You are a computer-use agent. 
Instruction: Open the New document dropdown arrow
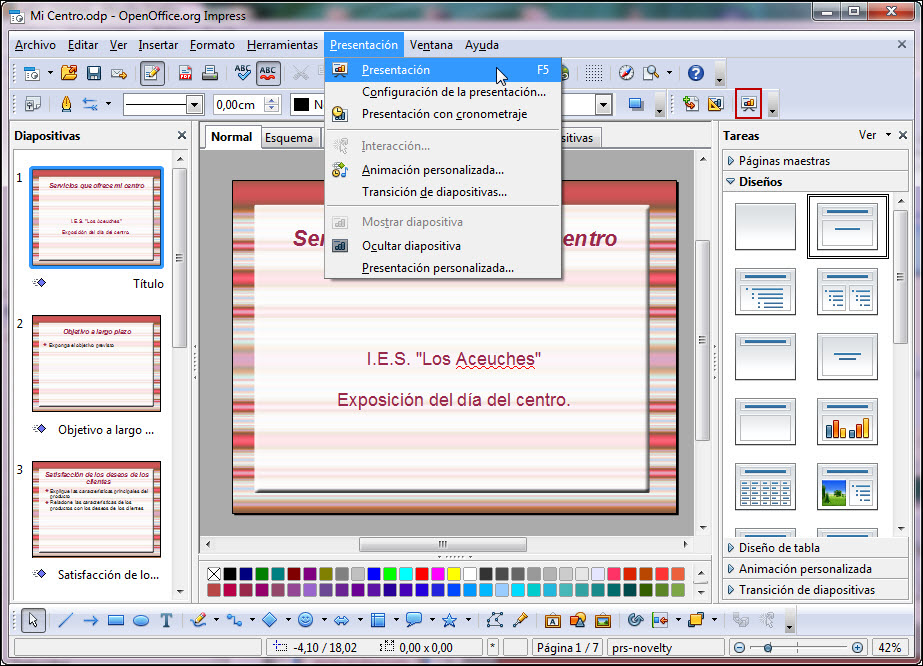tap(50, 74)
